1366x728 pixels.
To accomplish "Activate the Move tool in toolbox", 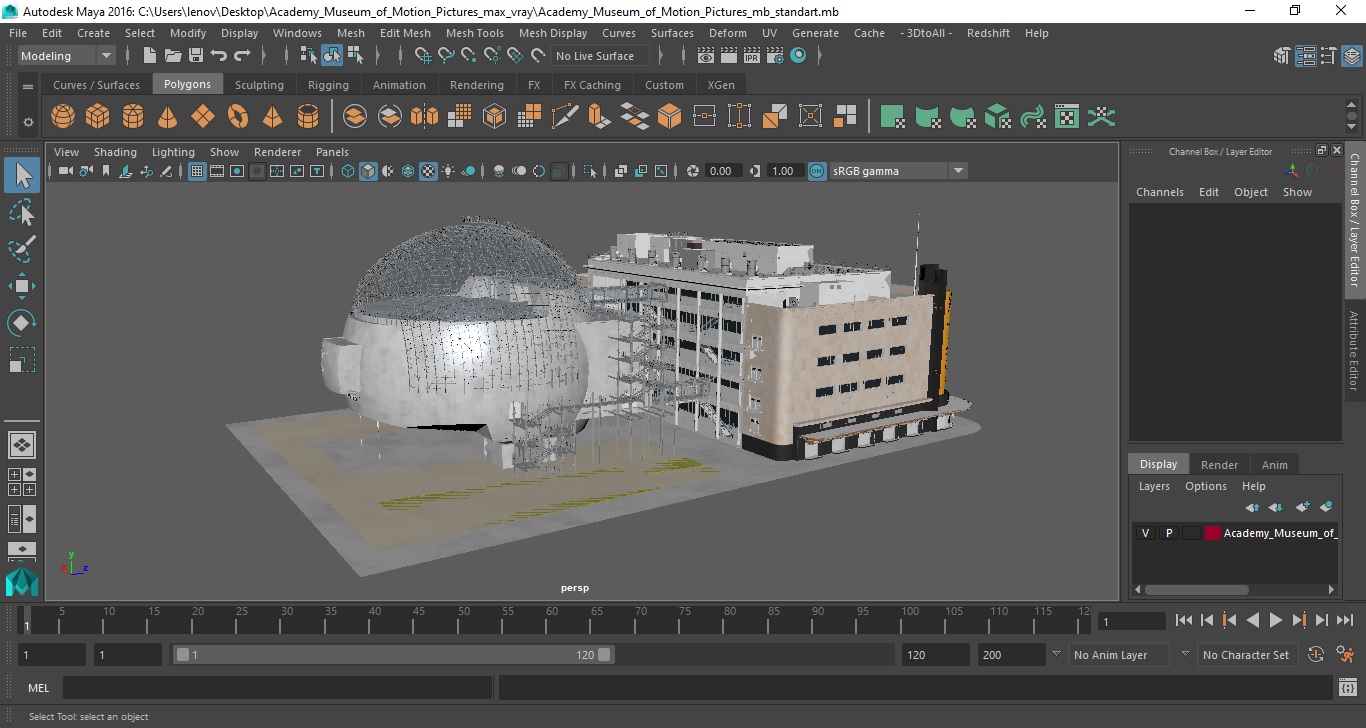I will (22, 286).
